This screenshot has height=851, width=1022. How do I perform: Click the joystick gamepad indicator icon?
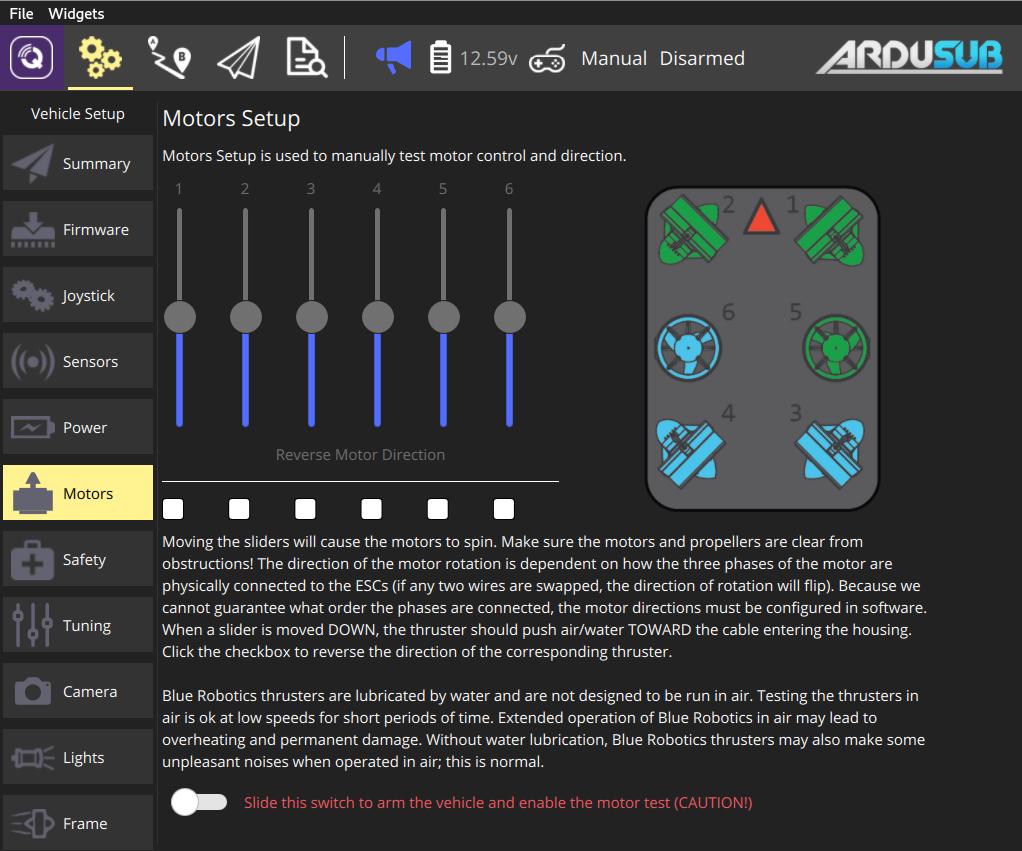coord(547,59)
